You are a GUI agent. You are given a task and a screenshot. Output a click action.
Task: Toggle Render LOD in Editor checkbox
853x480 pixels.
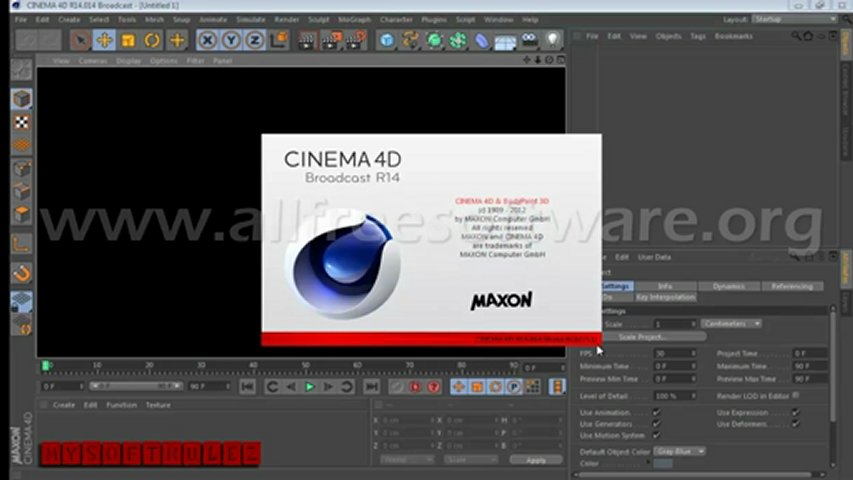(796, 395)
